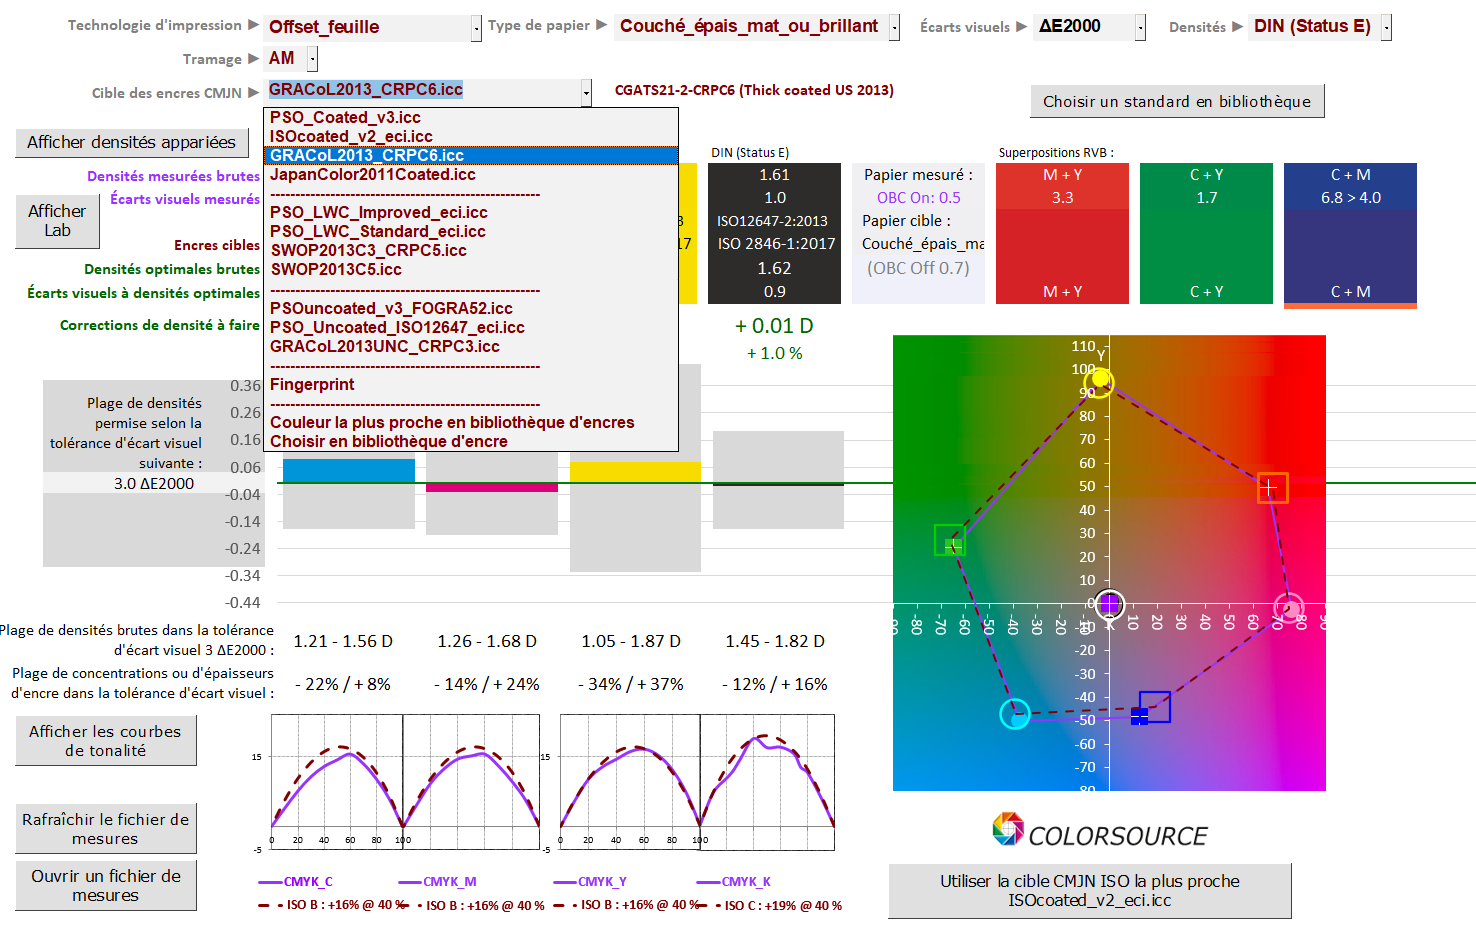Open the Type de papier dropdown arrow
Screen dimensions: 1476x932
pos(895,28)
